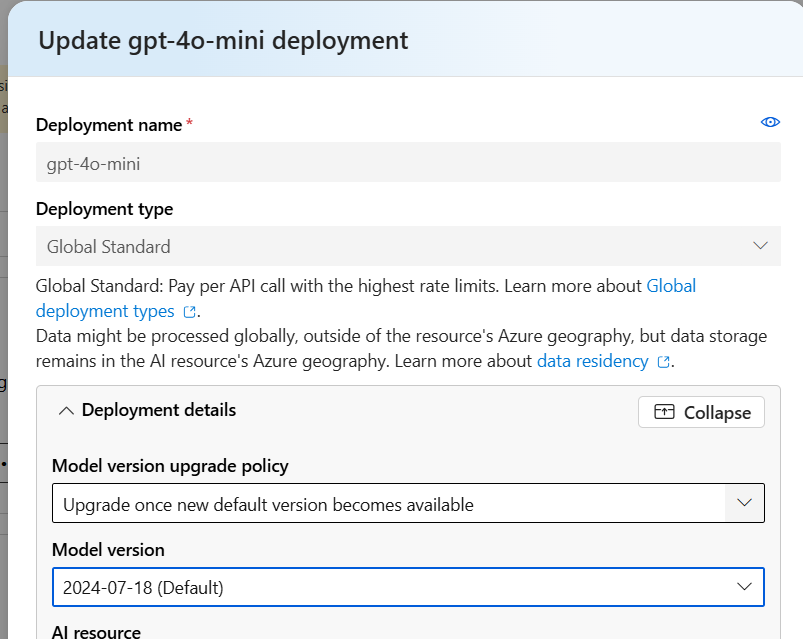Click the Collapse button
The image size is (803, 639).
pyautogui.click(x=701, y=412)
